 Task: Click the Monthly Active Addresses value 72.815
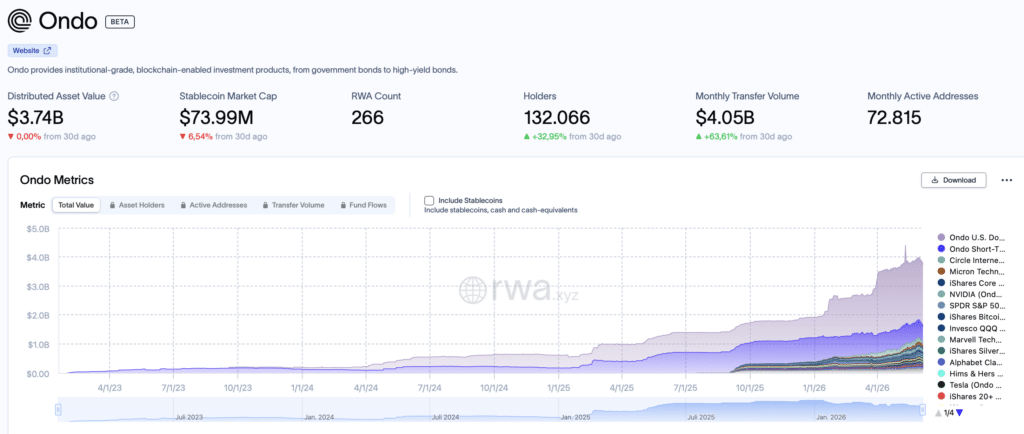[894, 117]
